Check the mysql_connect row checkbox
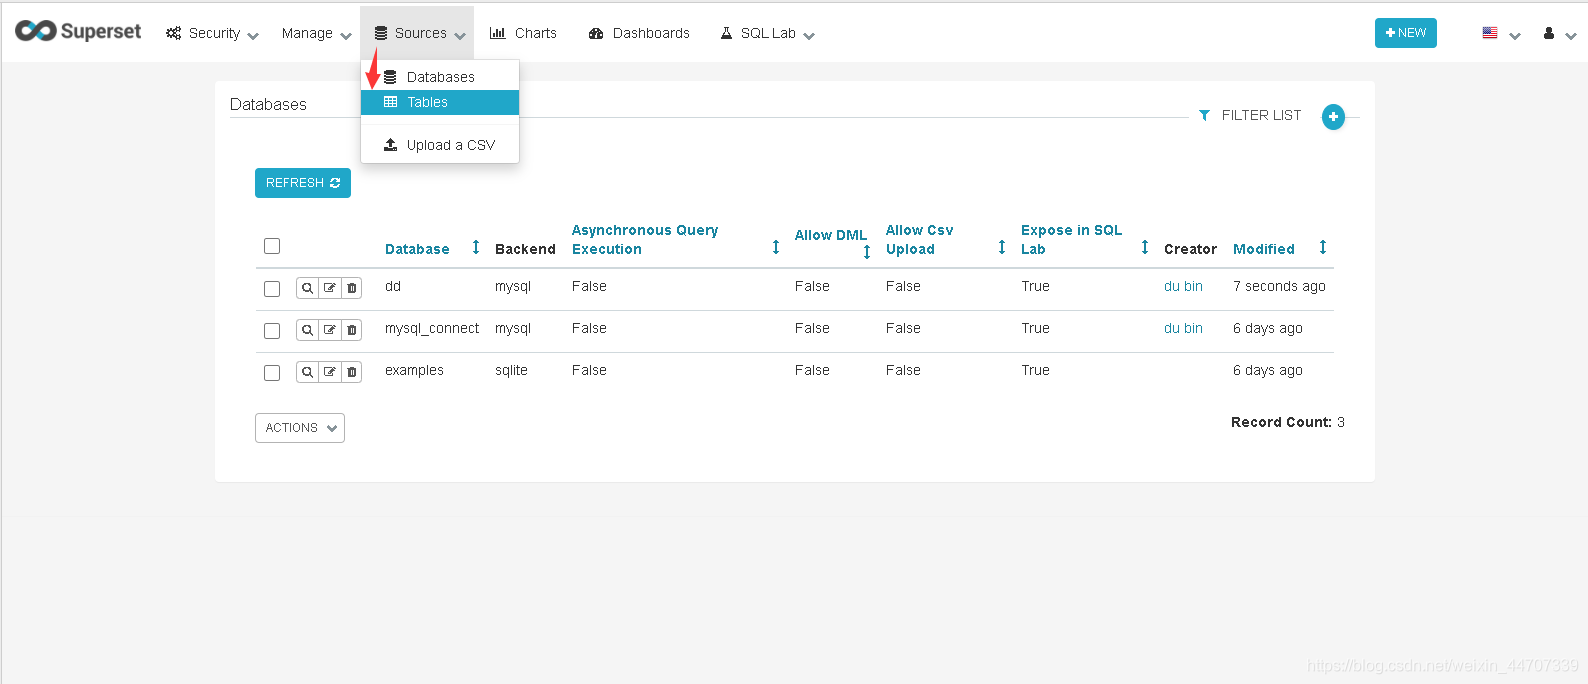This screenshot has width=1588, height=684. 272,331
